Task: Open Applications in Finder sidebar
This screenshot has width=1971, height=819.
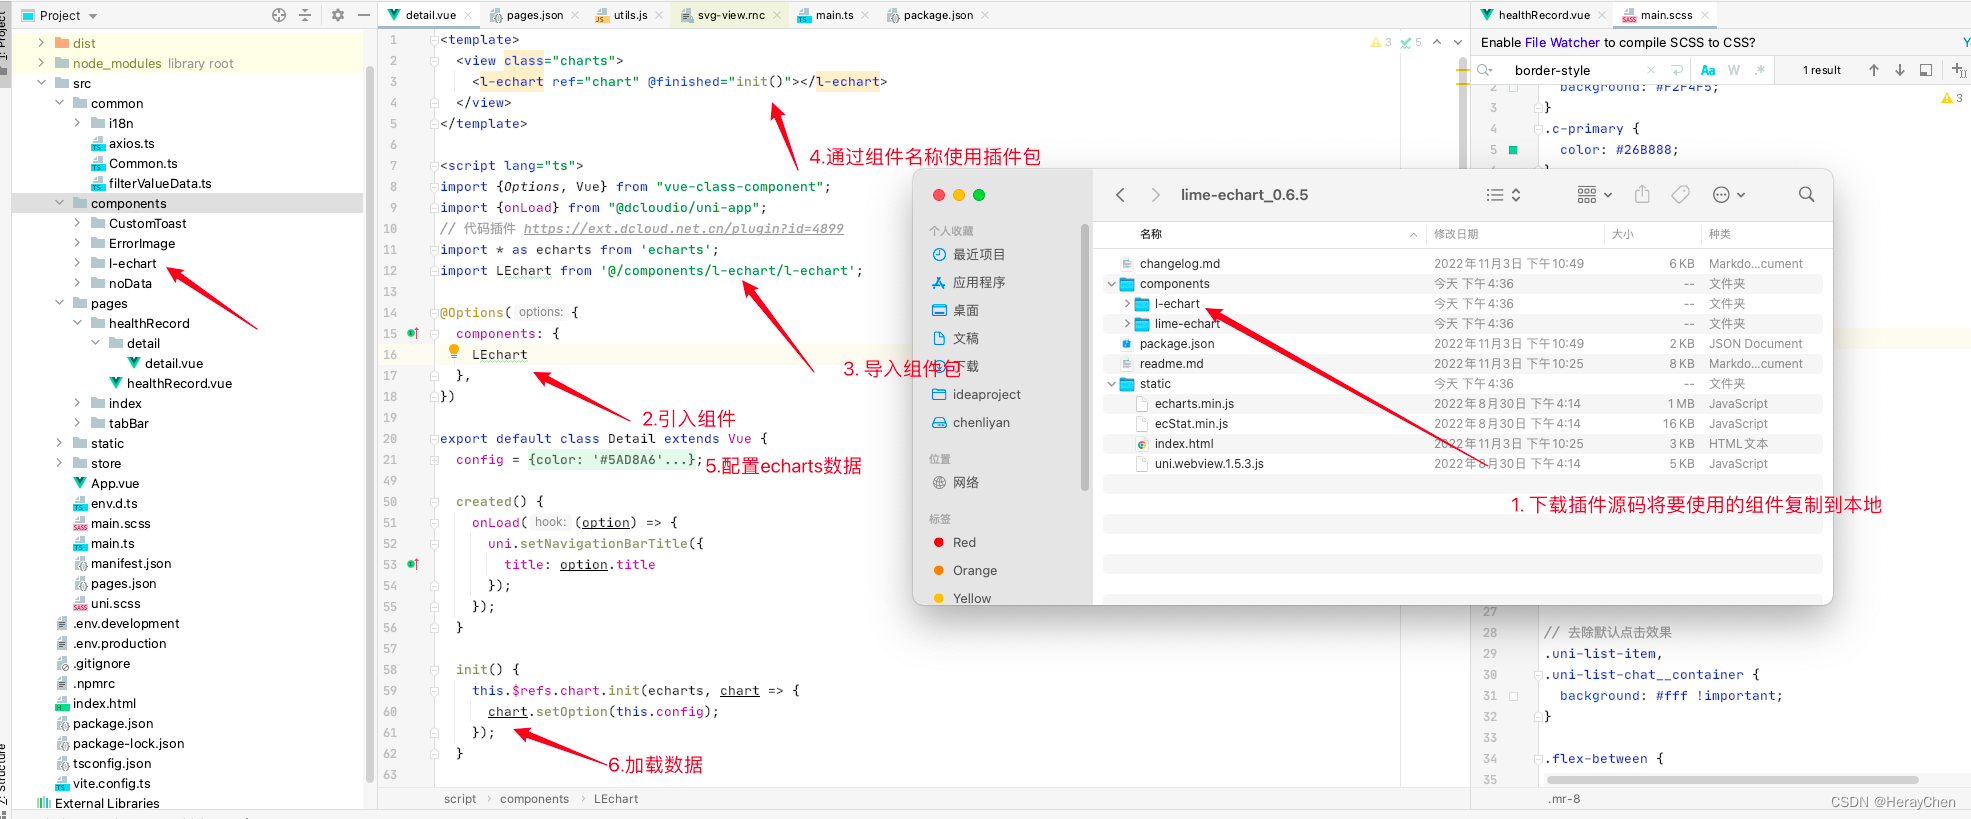Action: click(x=968, y=282)
